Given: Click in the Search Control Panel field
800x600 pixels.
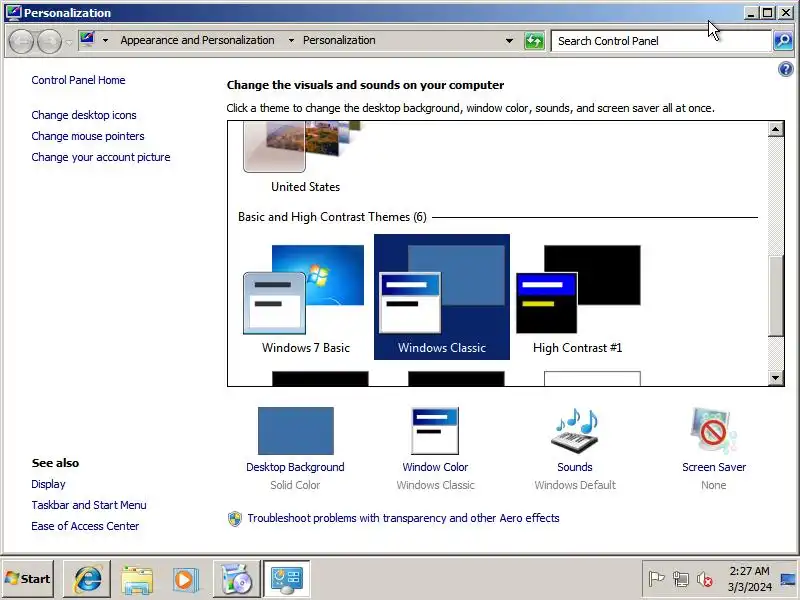Looking at the screenshot, I should pos(661,41).
